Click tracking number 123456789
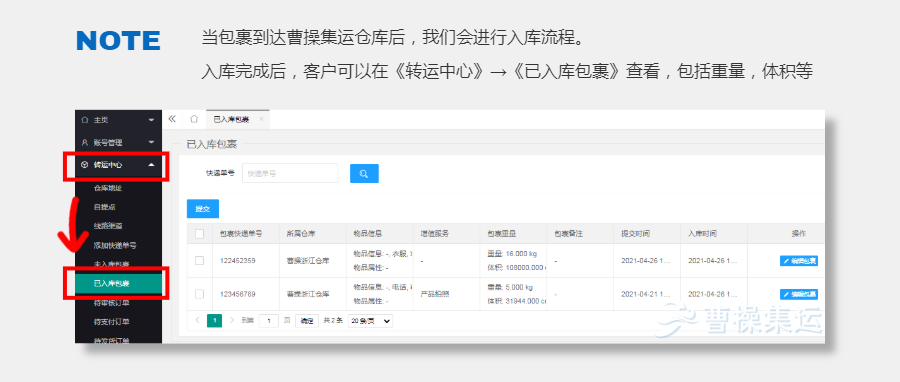Image resolution: width=900 pixels, height=382 pixels. tap(238, 294)
